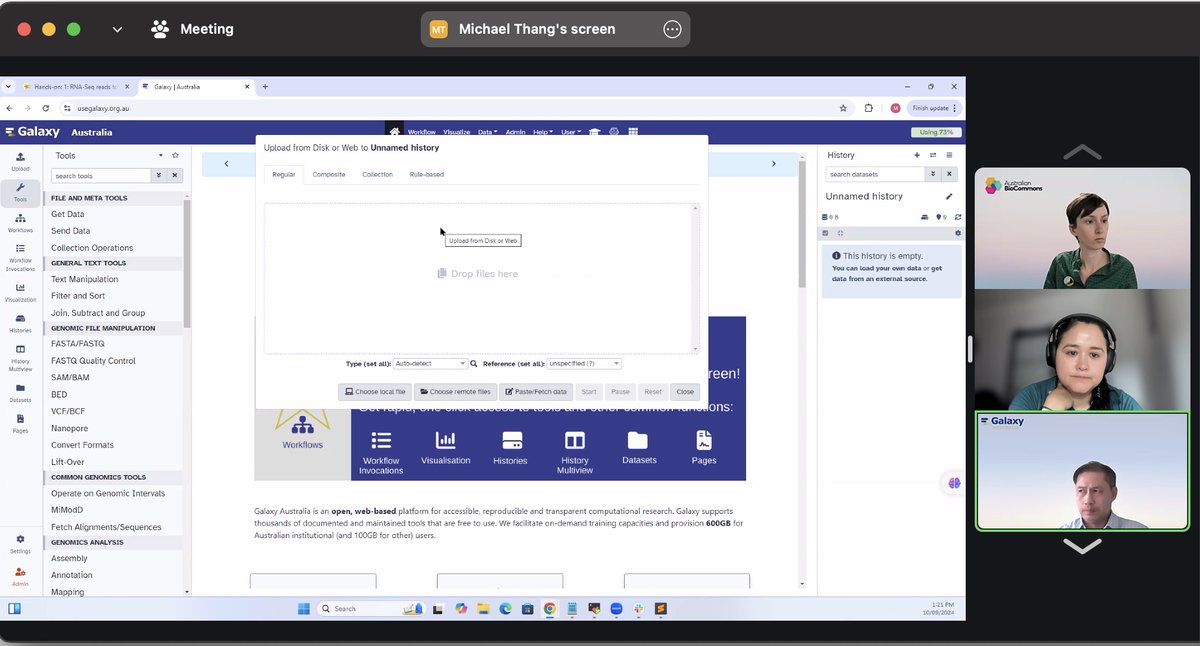Switch to the Composite upload tab
1200x646 pixels.
pyautogui.click(x=329, y=174)
